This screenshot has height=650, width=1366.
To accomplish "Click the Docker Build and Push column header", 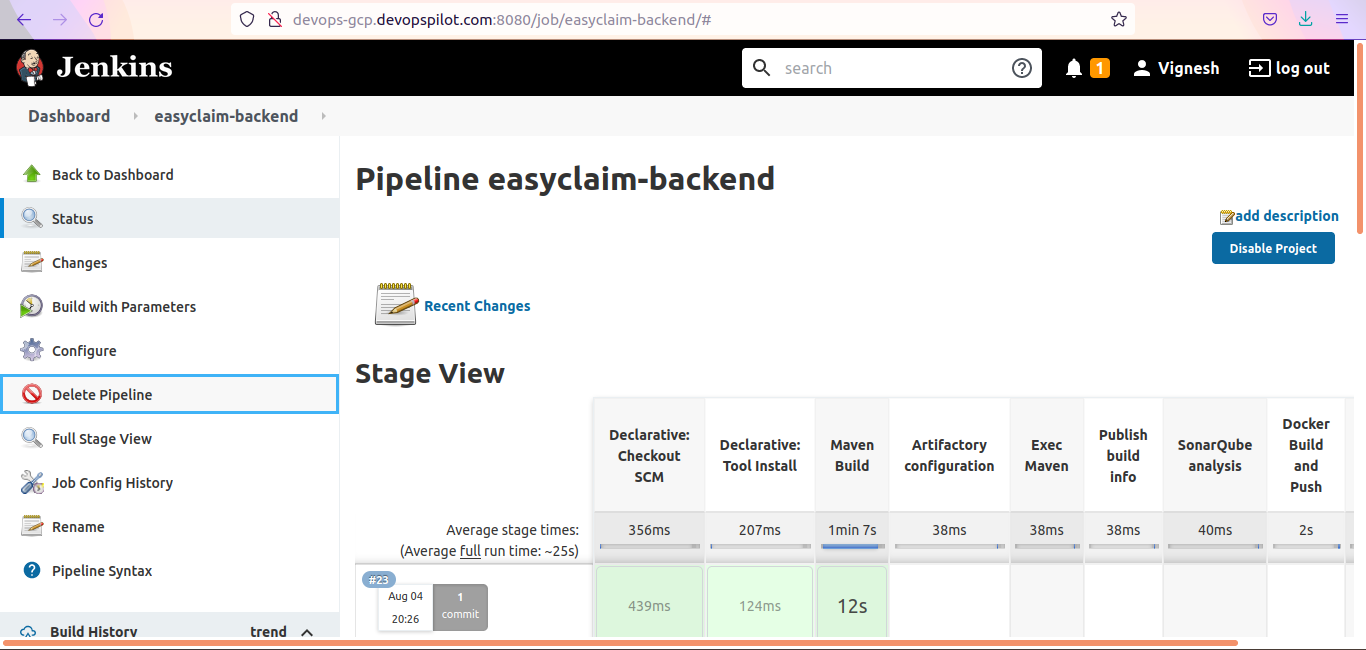I will coord(1306,456).
